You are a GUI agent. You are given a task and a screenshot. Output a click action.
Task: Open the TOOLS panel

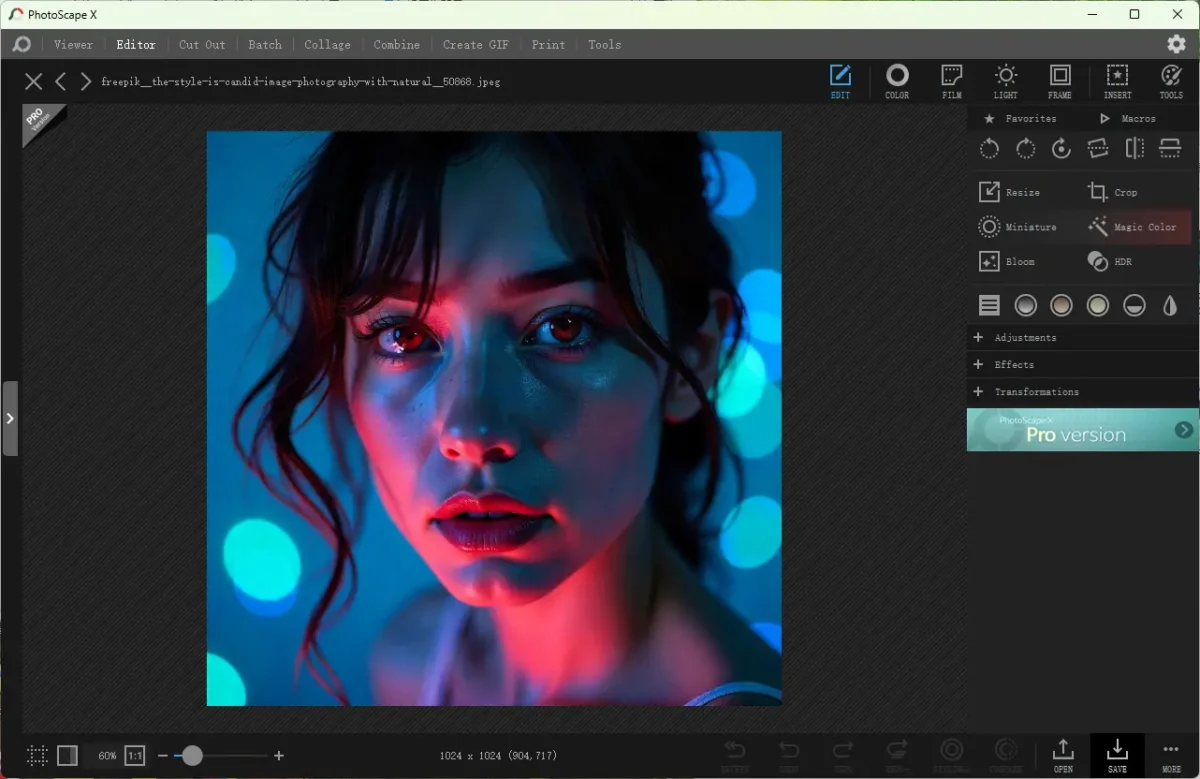pos(1171,82)
